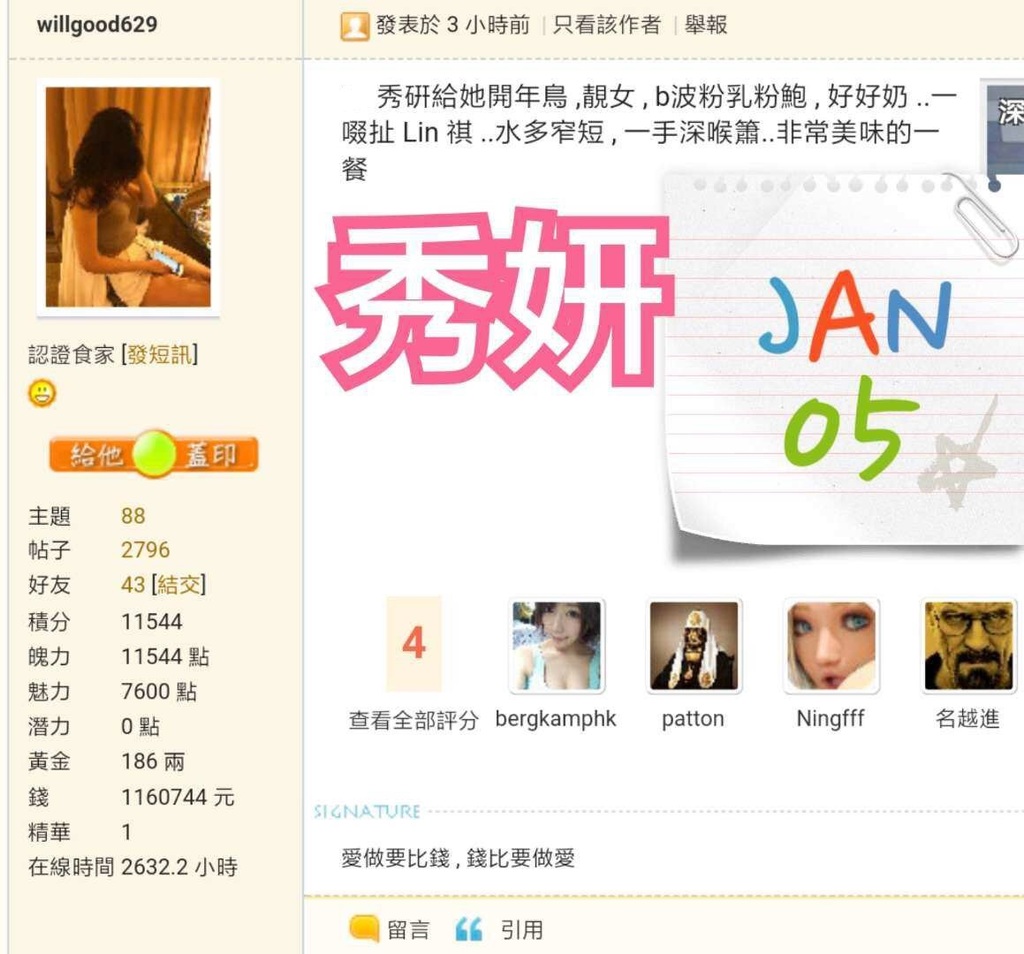
Task: Click the 結交 add friend link
Action: (179, 584)
